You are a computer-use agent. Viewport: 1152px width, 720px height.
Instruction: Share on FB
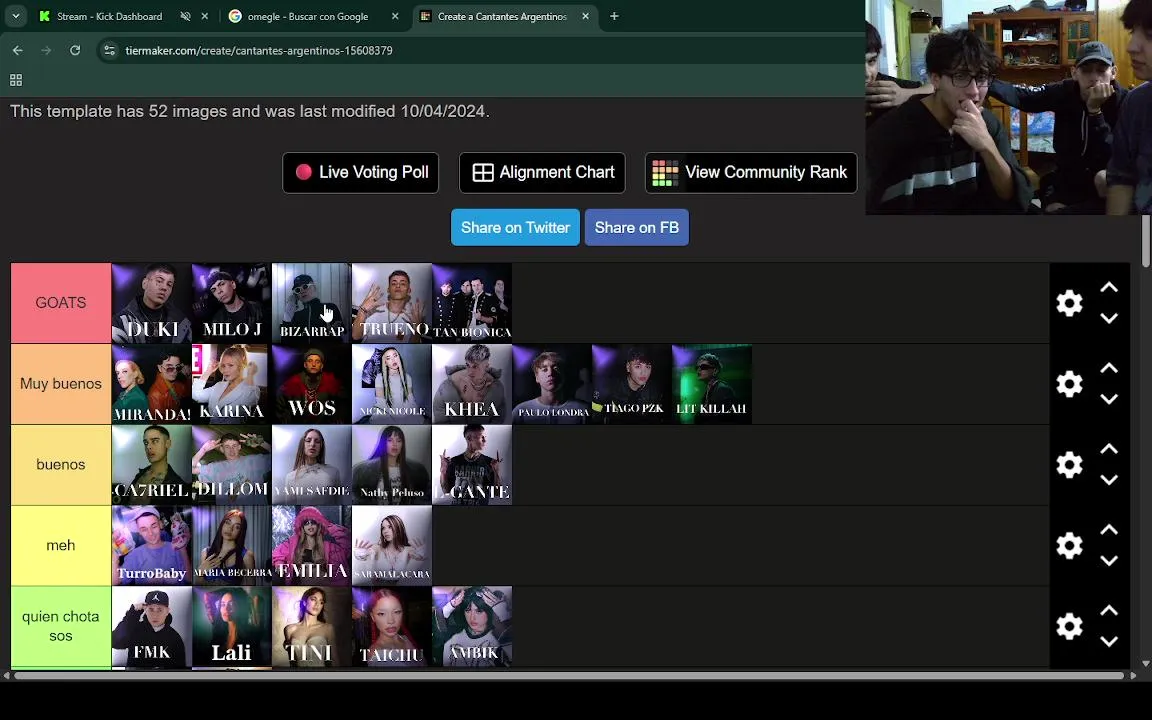coord(636,227)
